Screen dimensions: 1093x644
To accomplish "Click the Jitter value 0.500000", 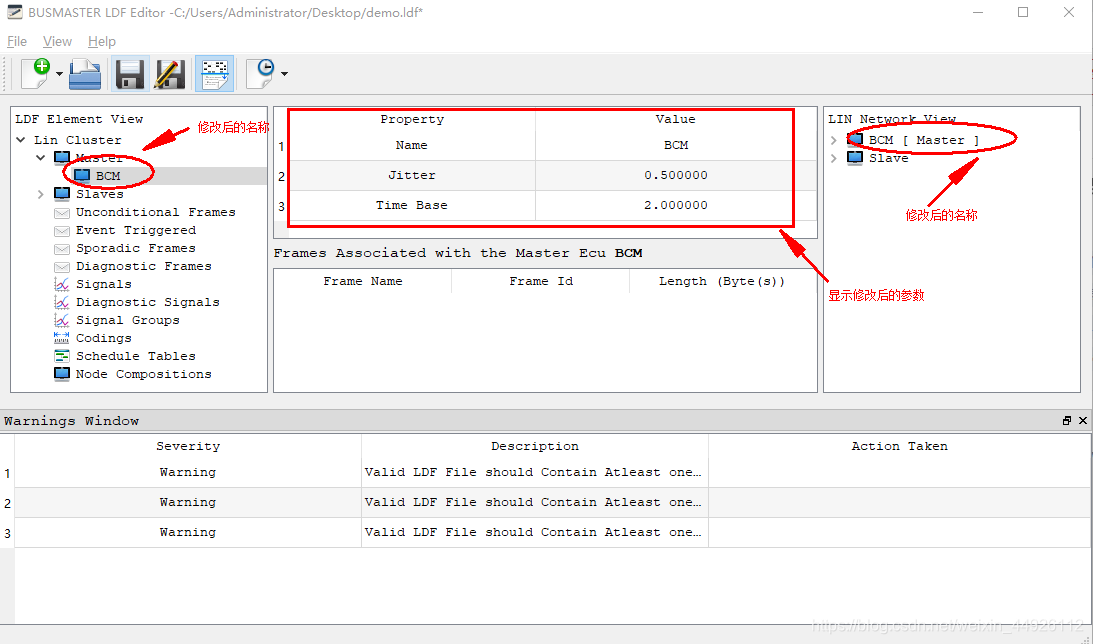I will (x=676, y=176).
